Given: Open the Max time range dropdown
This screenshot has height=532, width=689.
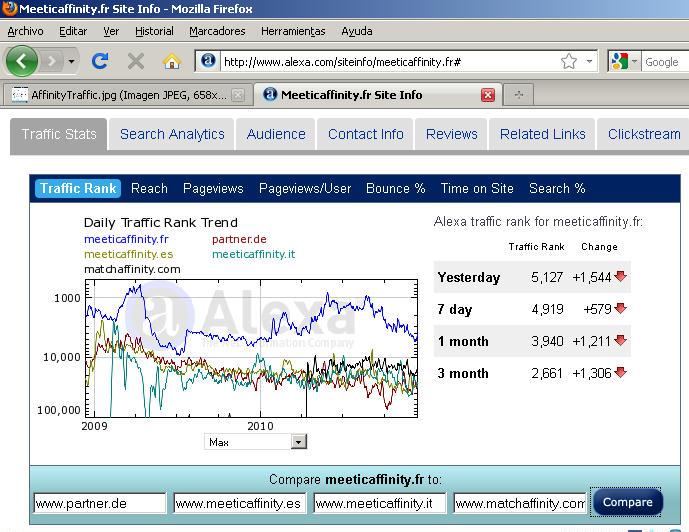Looking at the screenshot, I should [x=255, y=442].
